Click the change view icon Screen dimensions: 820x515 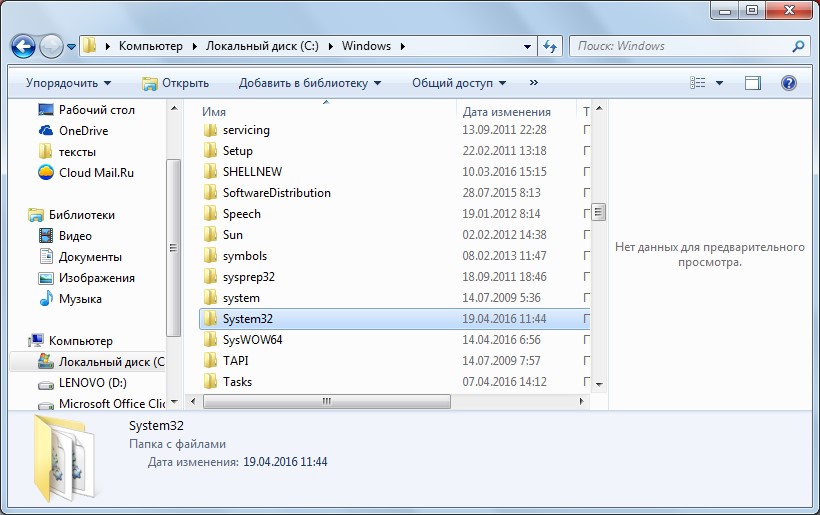pyautogui.click(x=698, y=83)
